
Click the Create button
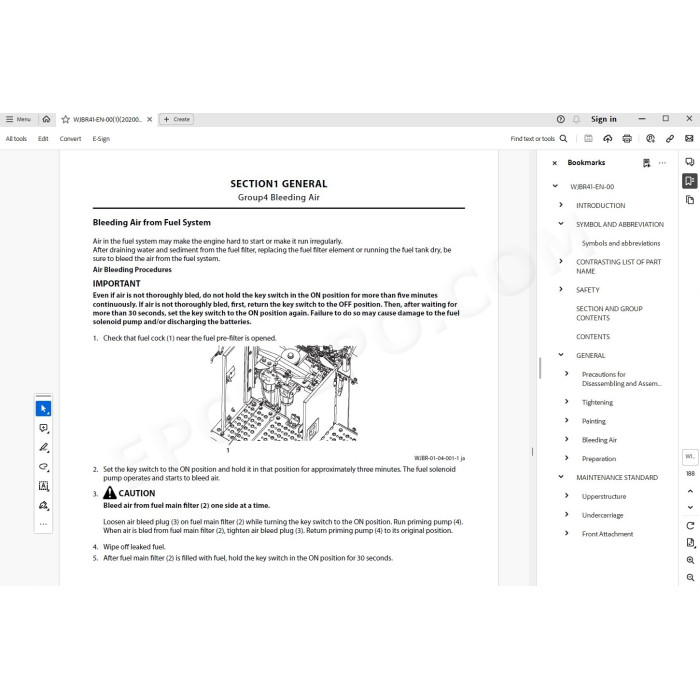(x=177, y=119)
